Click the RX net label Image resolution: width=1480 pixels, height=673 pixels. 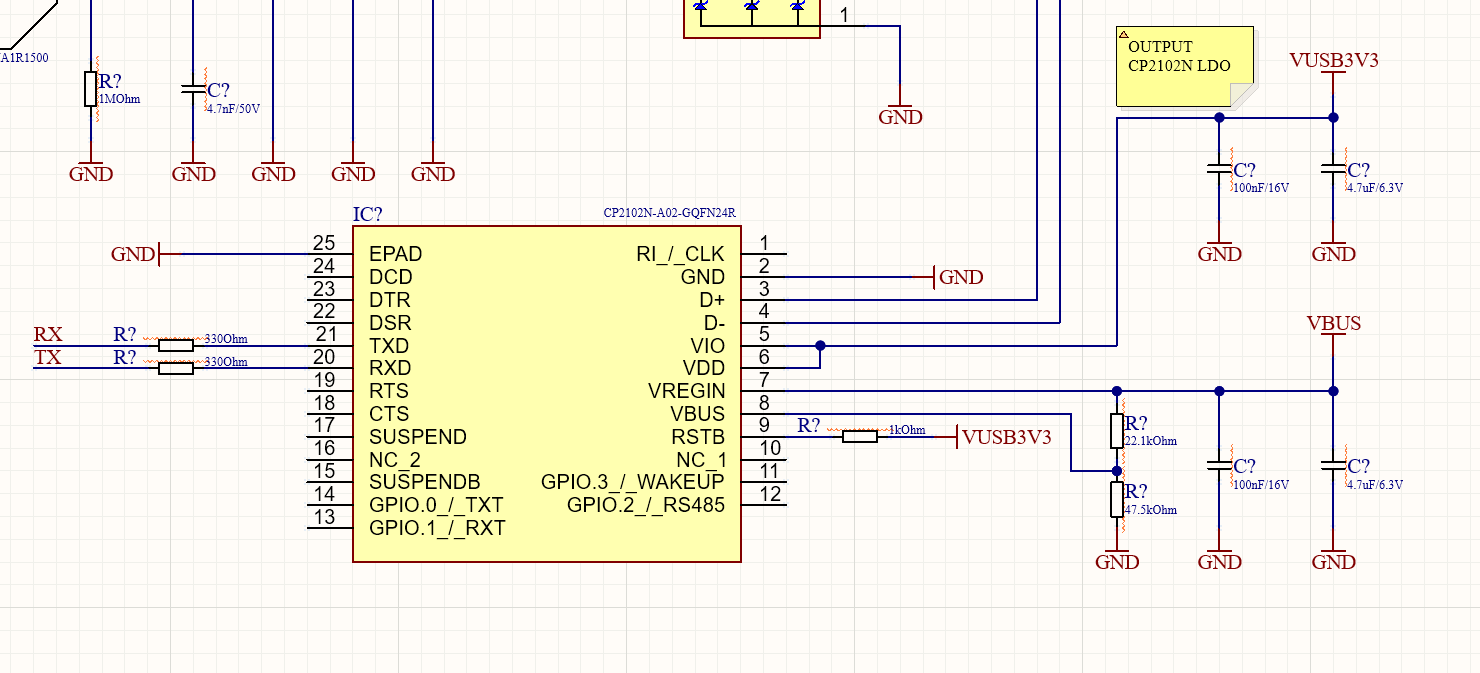(47, 334)
